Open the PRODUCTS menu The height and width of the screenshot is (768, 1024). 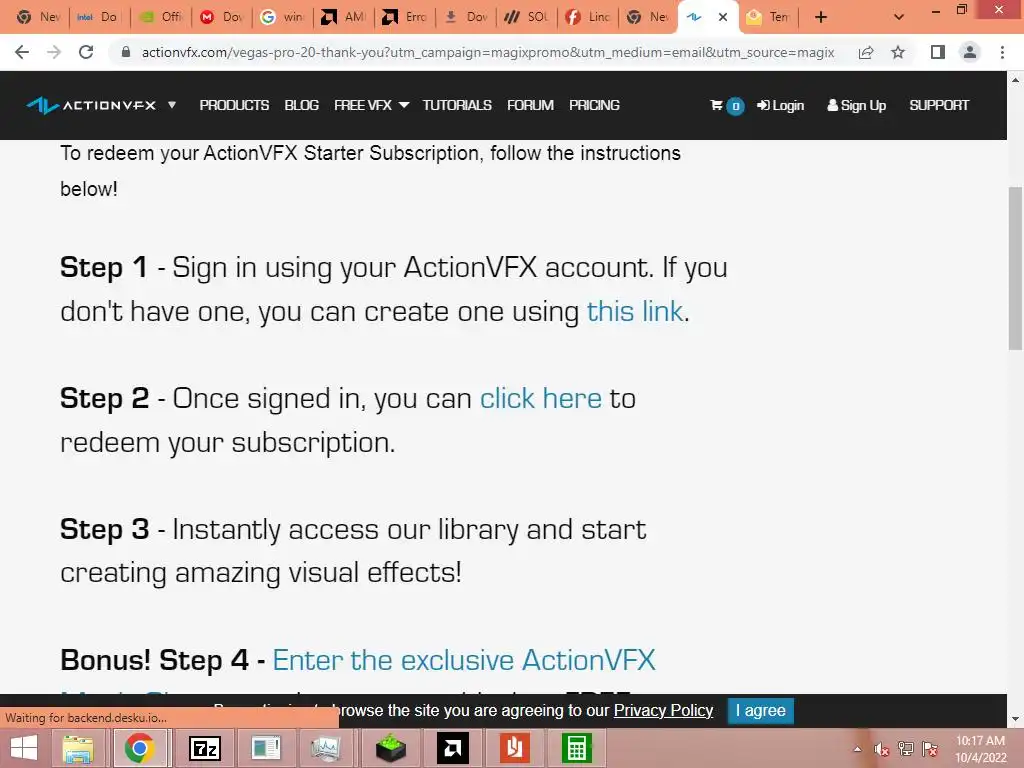pyautogui.click(x=234, y=105)
